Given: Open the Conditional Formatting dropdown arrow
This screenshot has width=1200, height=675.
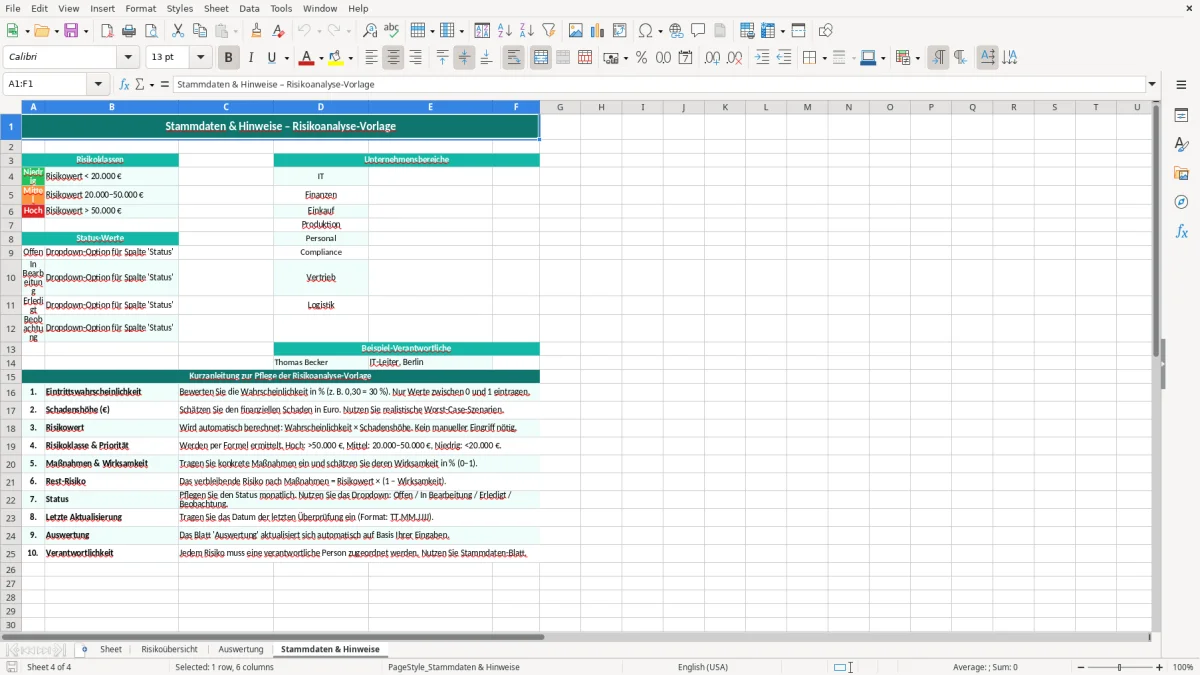Looking at the screenshot, I should (917, 58).
